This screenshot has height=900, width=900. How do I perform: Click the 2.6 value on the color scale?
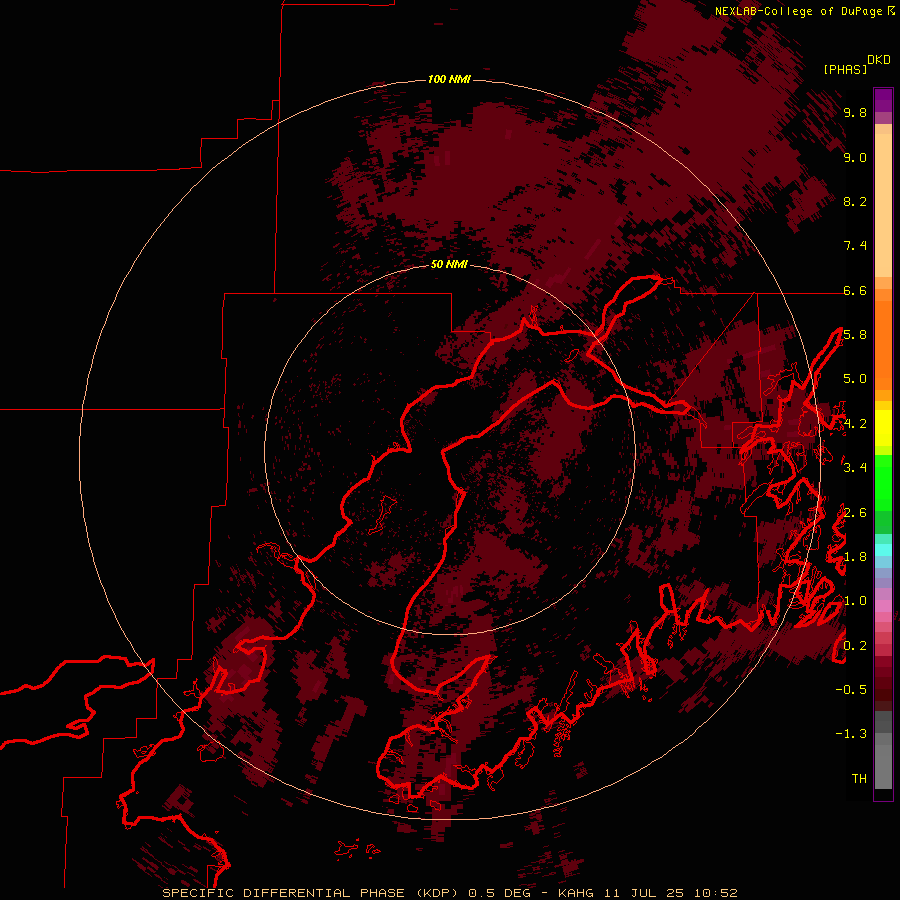pyautogui.click(x=855, y=513)
